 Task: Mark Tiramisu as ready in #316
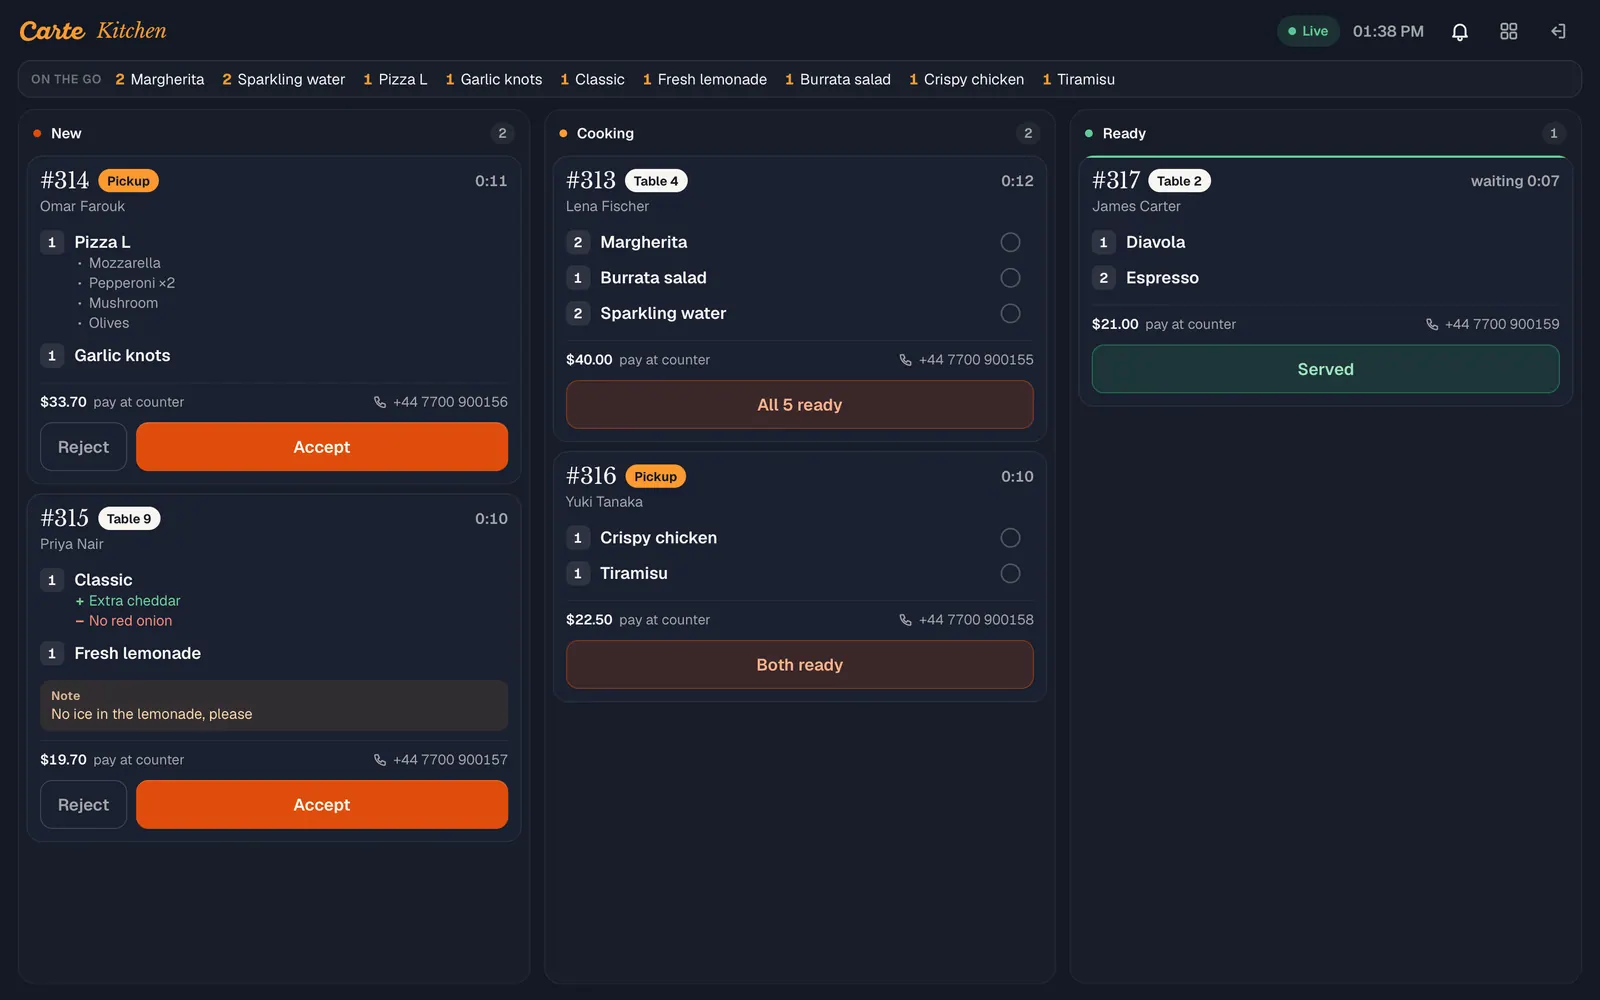pos(1011,574)
